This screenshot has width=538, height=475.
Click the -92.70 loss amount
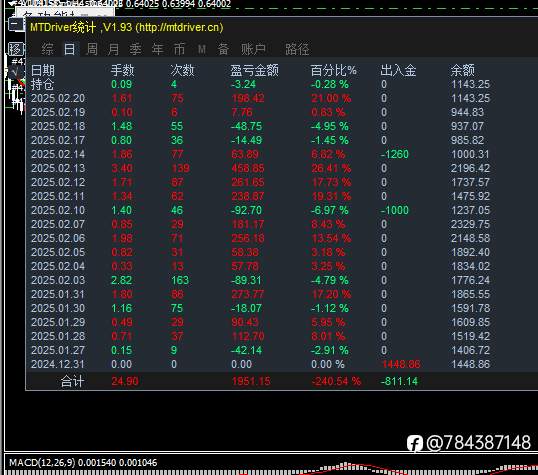[246, 210]
